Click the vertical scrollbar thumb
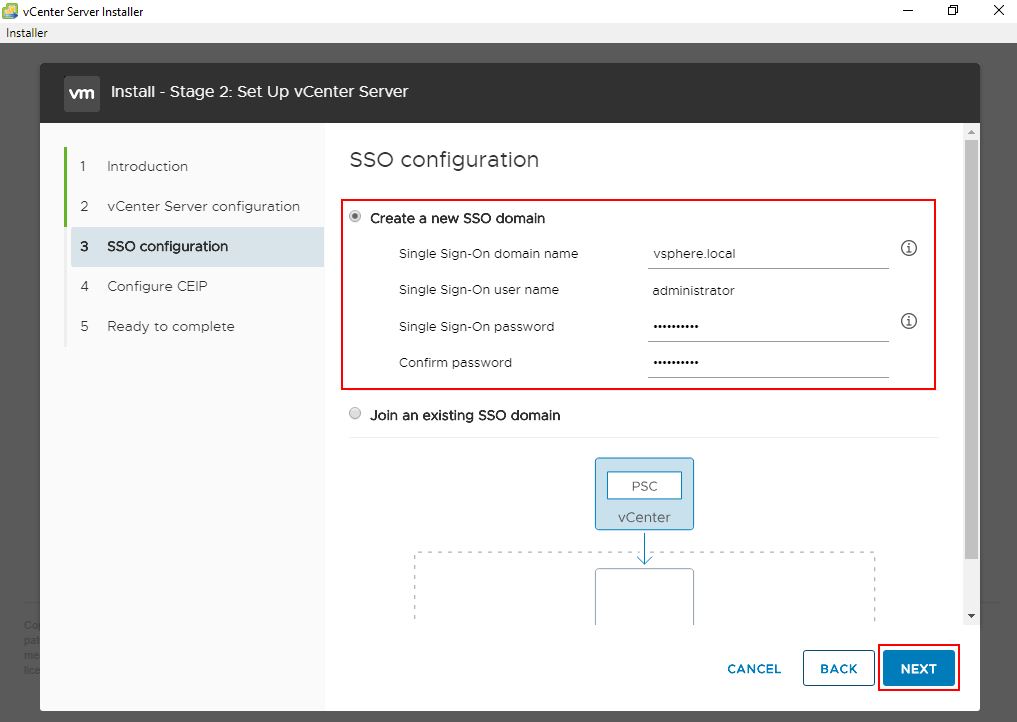The image size is (1017, 722). (x=971, y=349)
